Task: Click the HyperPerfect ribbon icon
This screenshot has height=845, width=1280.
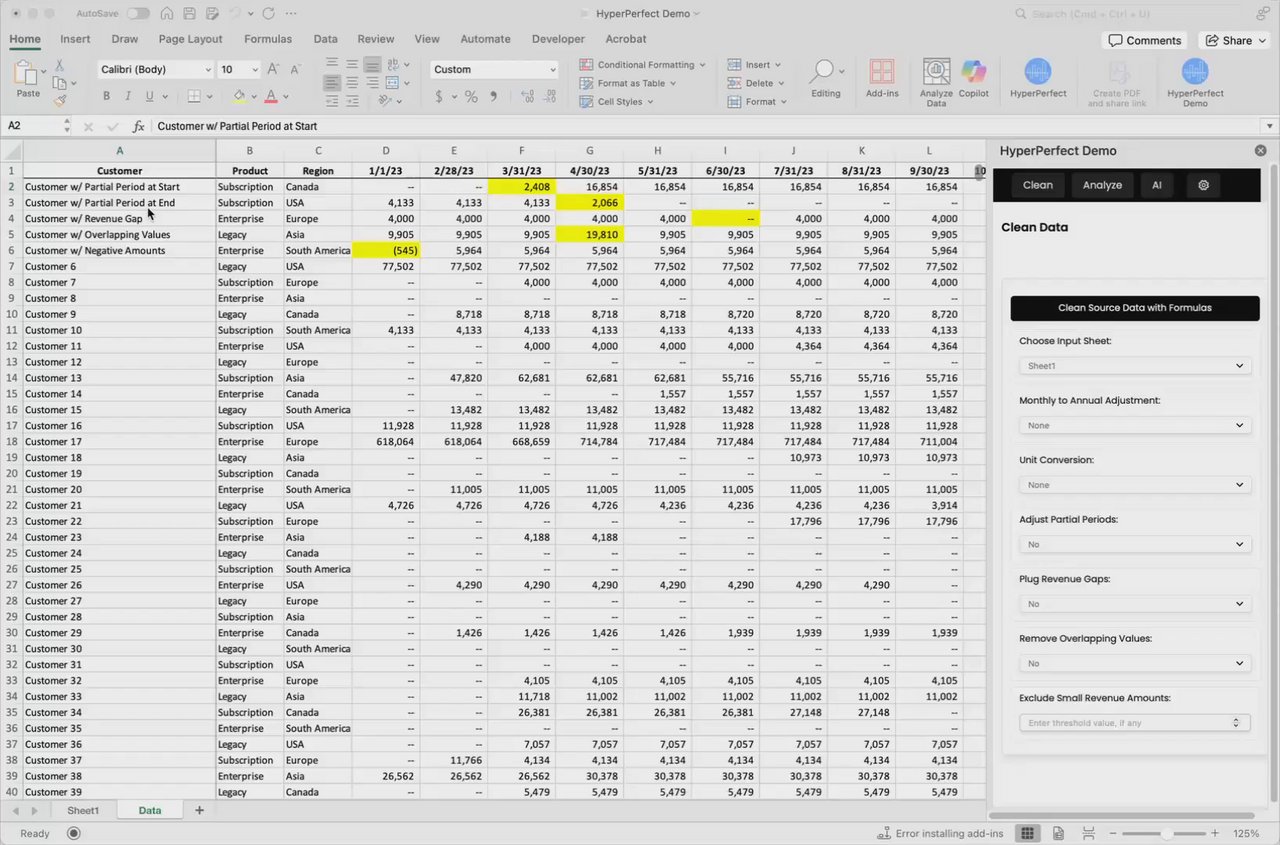Action: pyautogui.click(x=1038, y=79)
